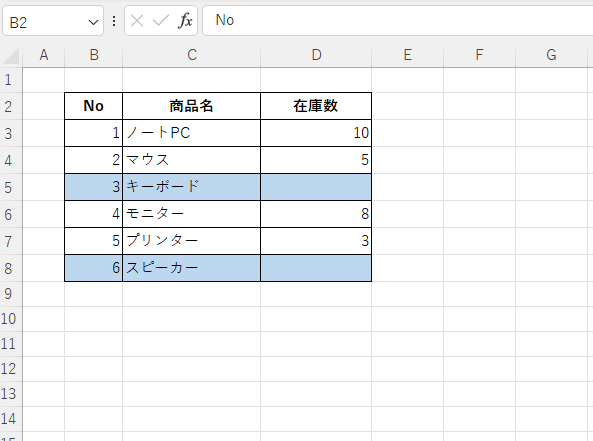593x441 pixels.
Task: Select row 5 header
Action: 9,188
